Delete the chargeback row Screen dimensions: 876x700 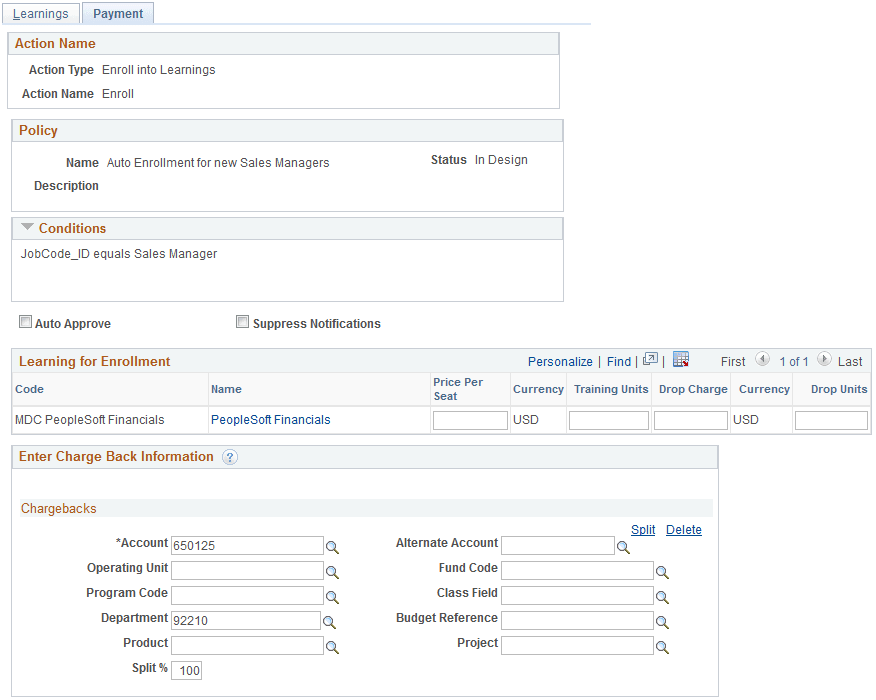coord(683,529)
